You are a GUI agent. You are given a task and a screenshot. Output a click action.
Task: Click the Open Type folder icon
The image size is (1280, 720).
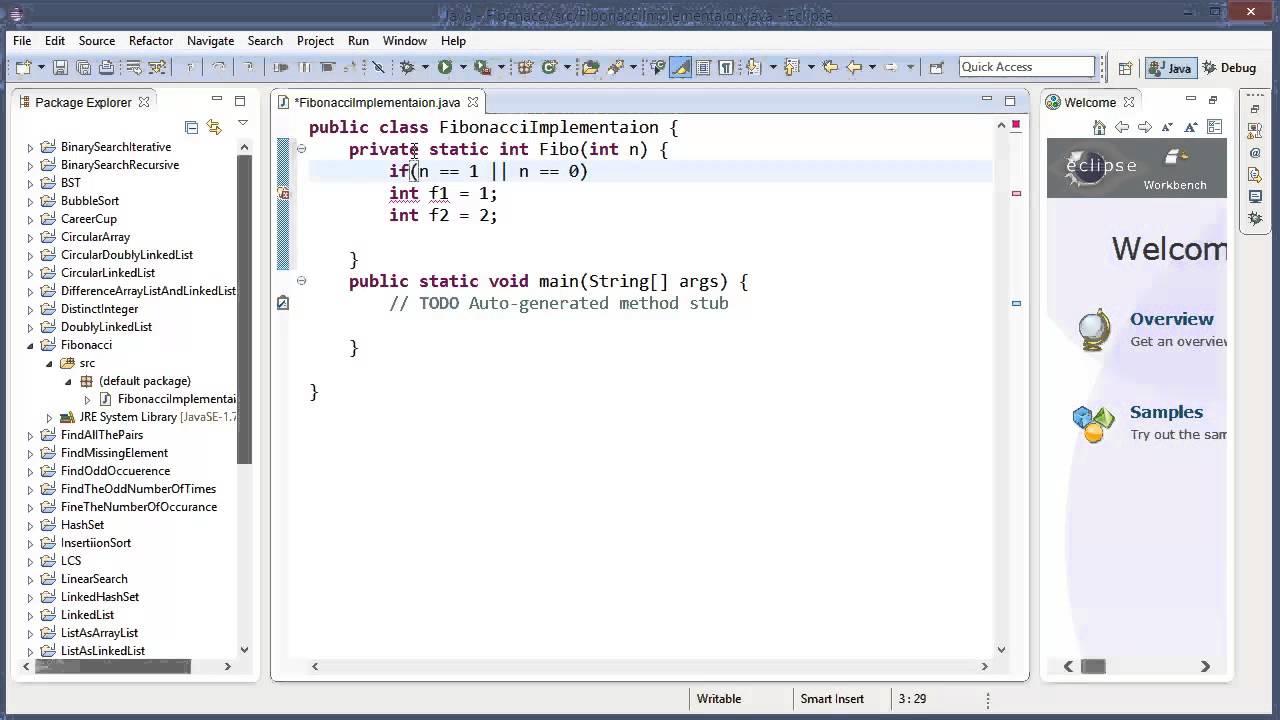[x=590, y=67]
